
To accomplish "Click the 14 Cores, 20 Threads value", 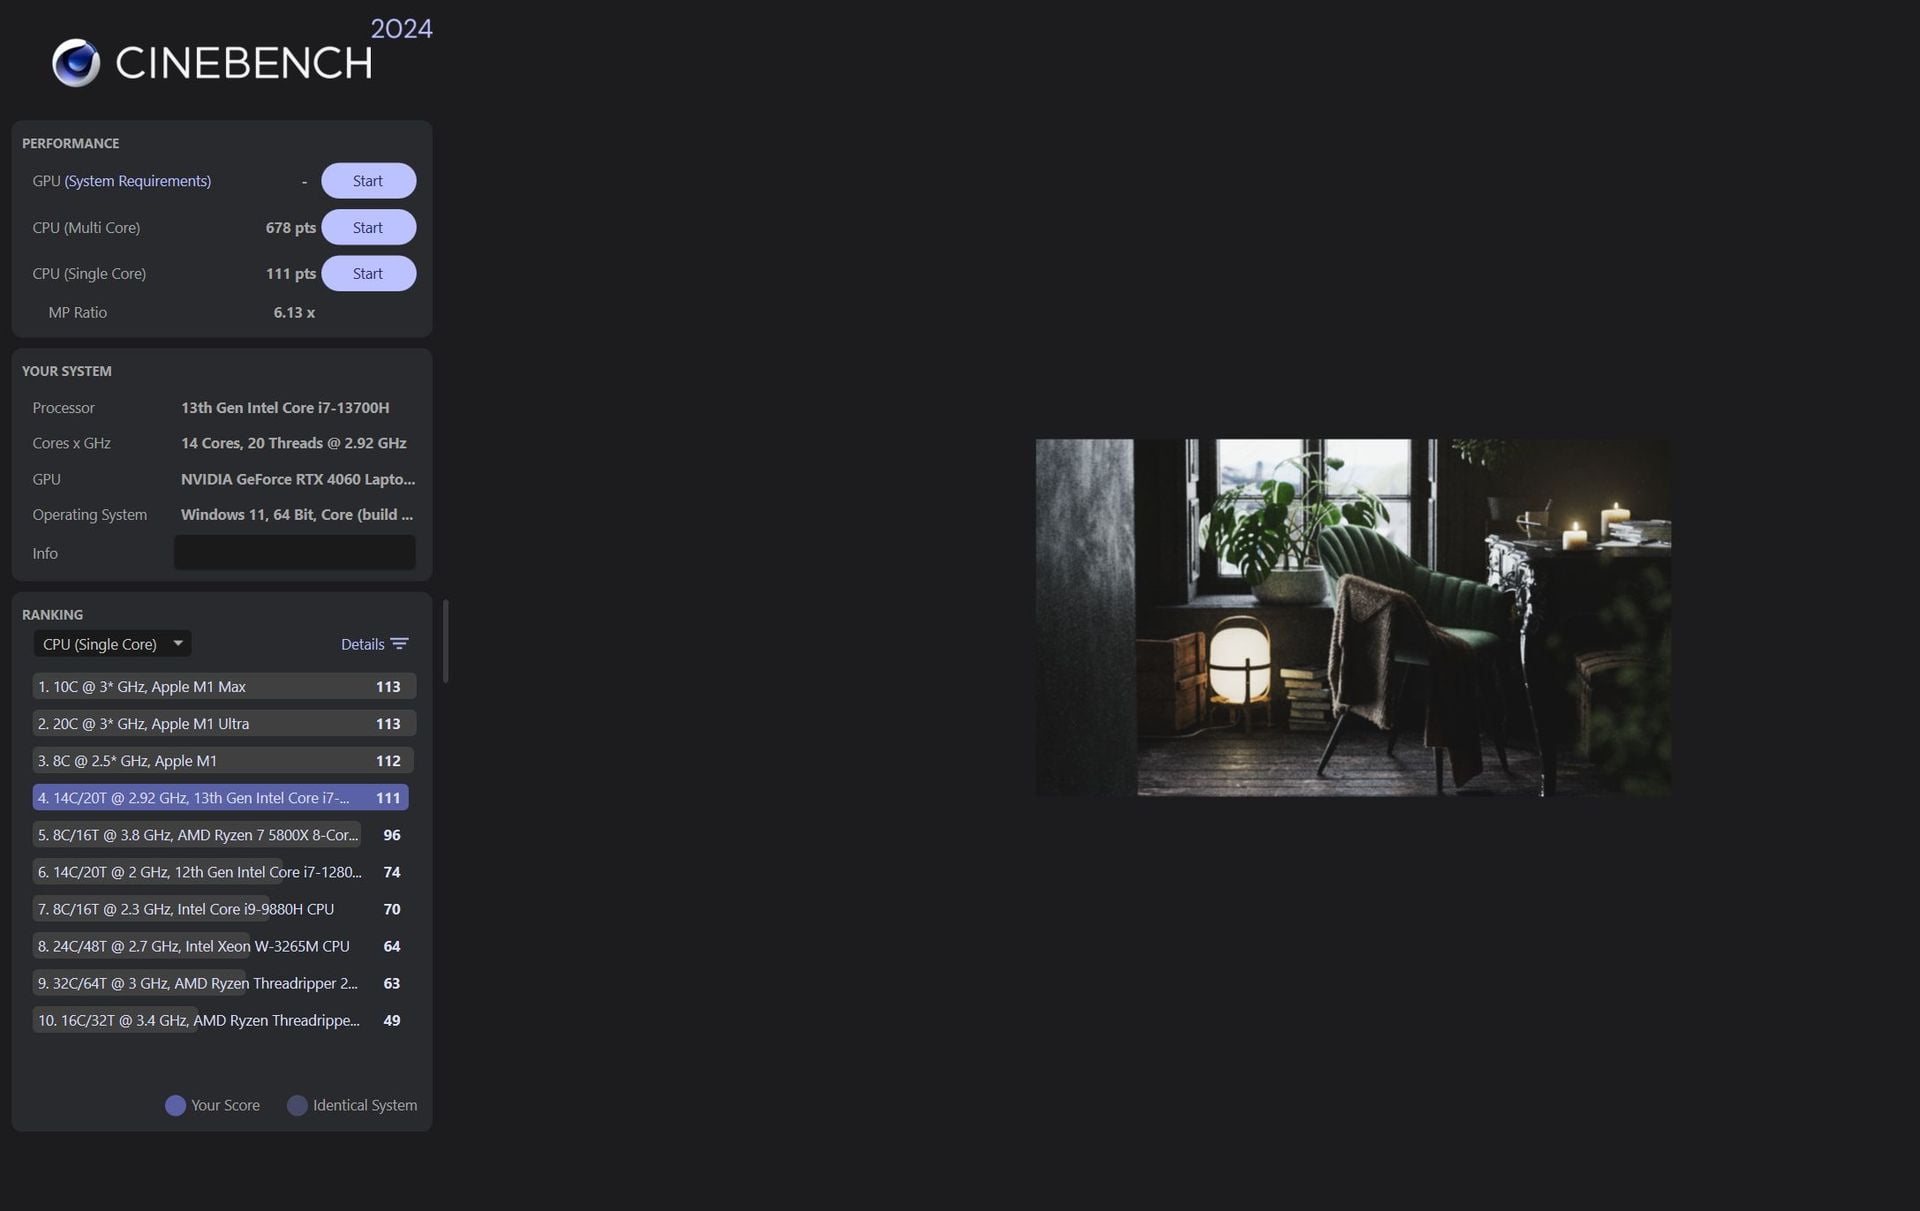I will [293, 443].
